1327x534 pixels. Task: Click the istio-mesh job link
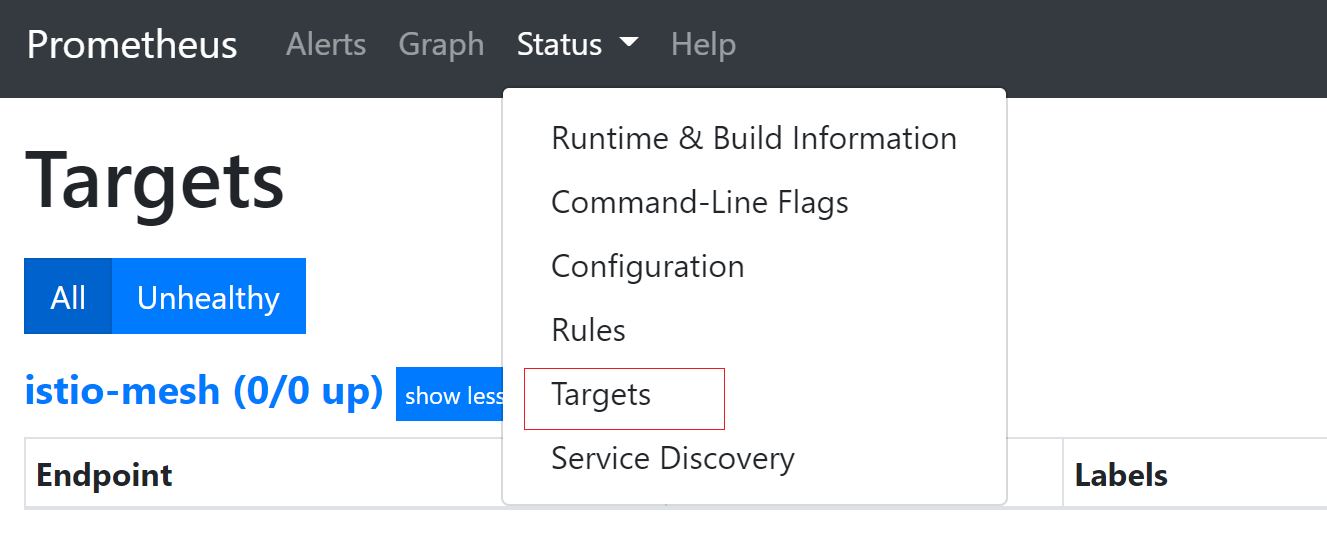122,391
